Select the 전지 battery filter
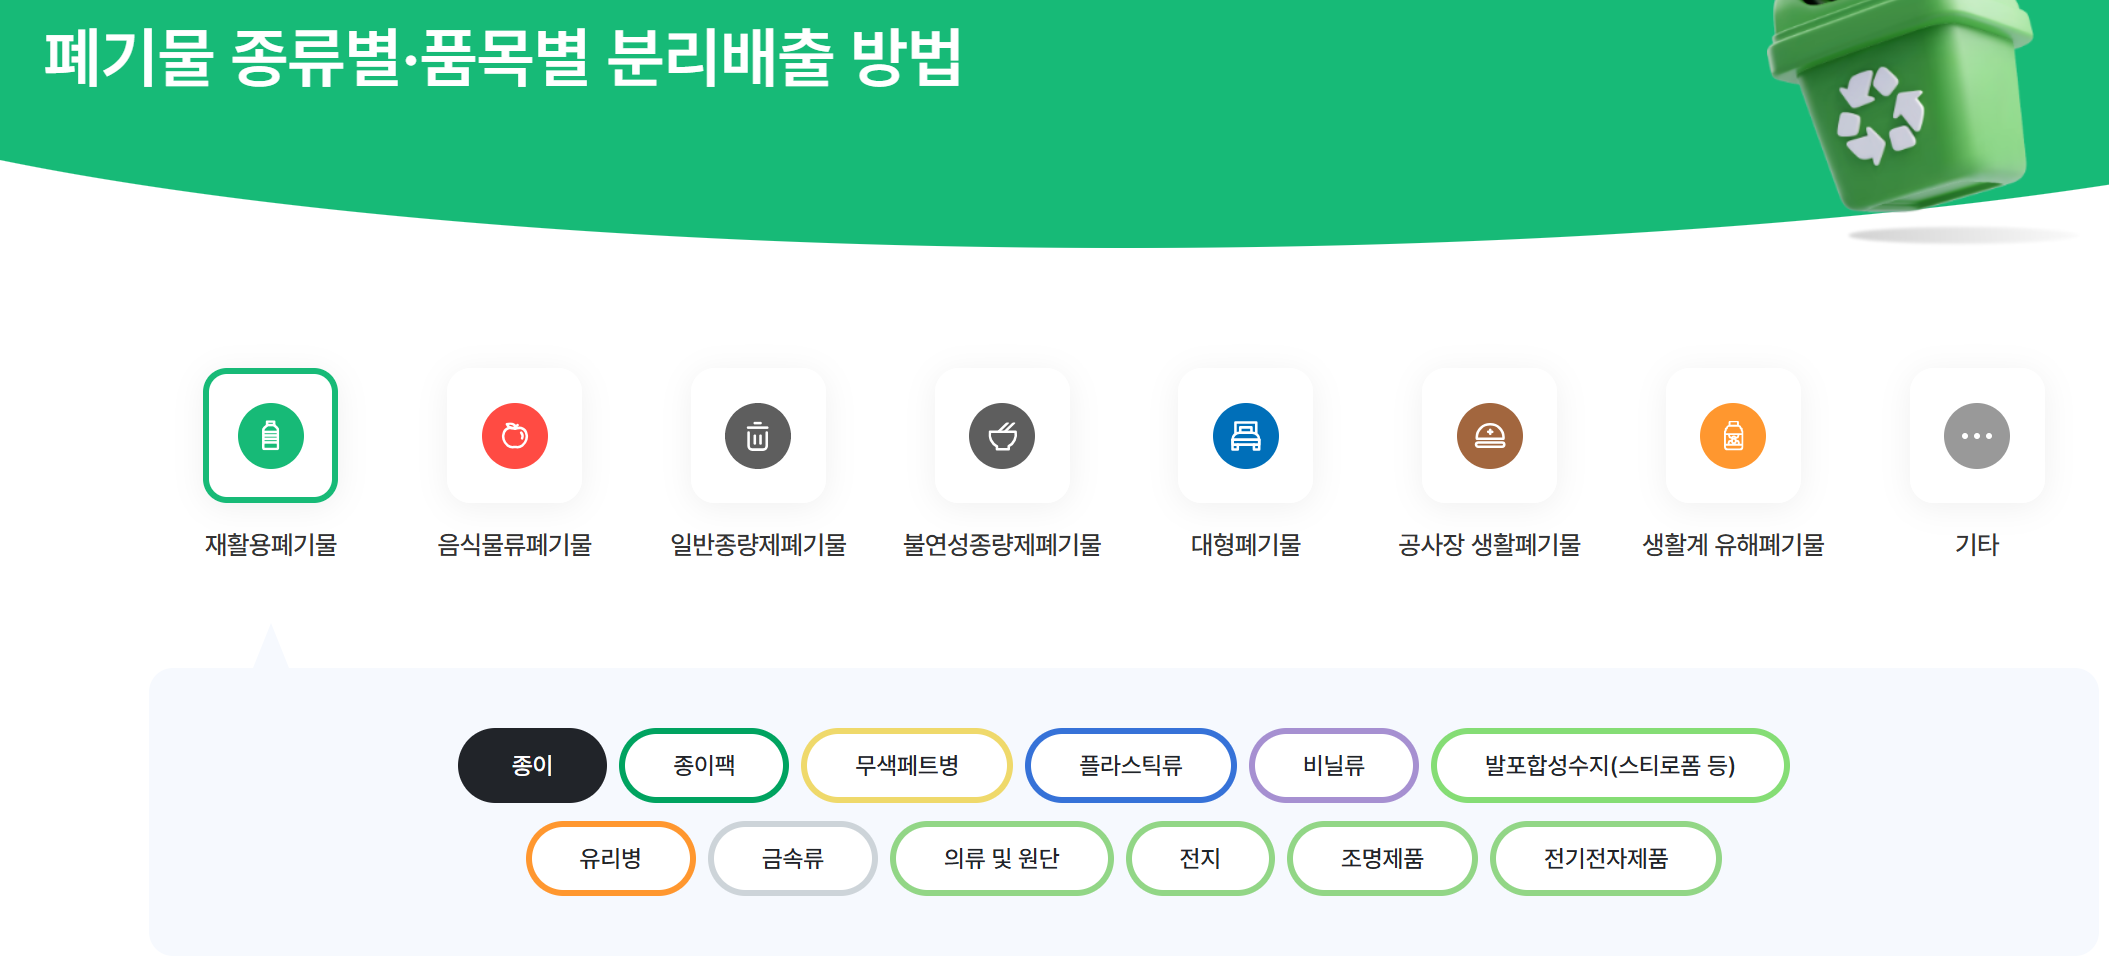The width and height of the screenshot is (2109, 958). tap(1200, 858)
